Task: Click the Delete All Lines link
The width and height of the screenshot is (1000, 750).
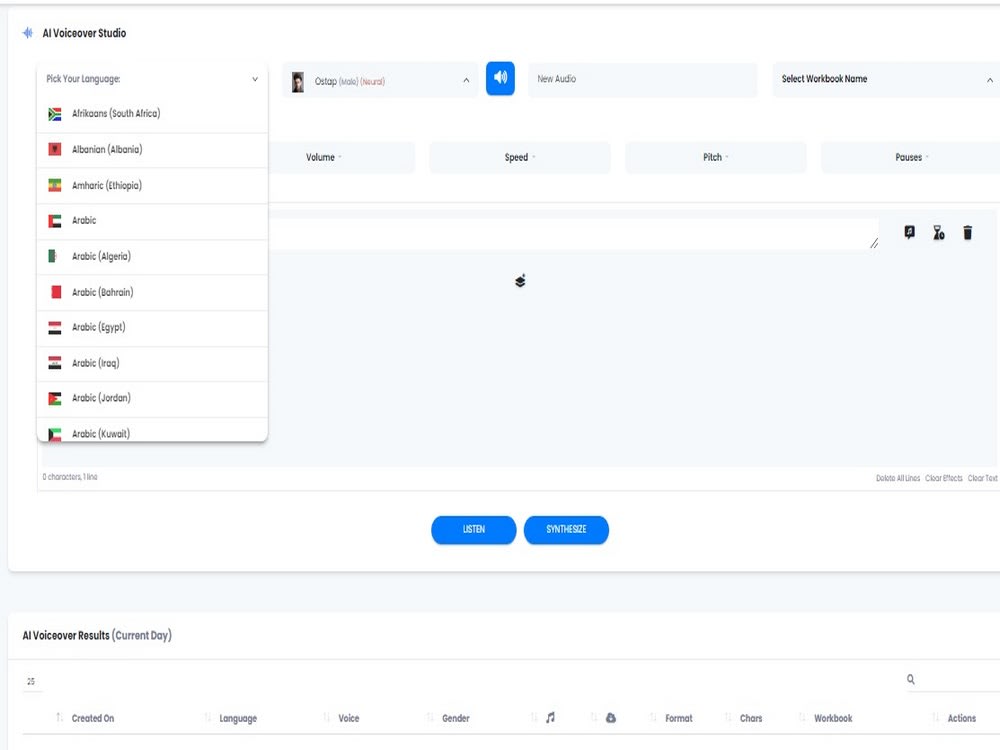Action: [x=897, y=478]
